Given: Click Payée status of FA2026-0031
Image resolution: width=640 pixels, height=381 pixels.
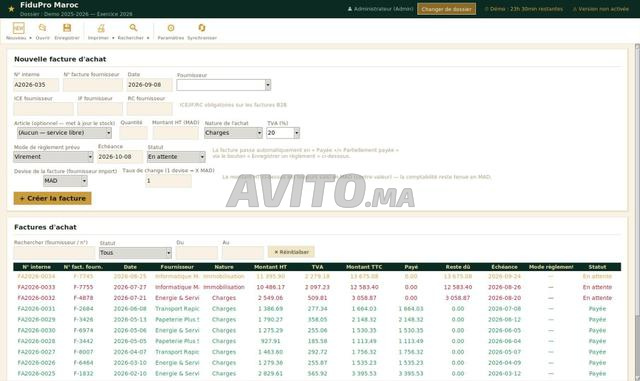Looking at the screenshot, I should pyautogui.click(x=597, y=309).
